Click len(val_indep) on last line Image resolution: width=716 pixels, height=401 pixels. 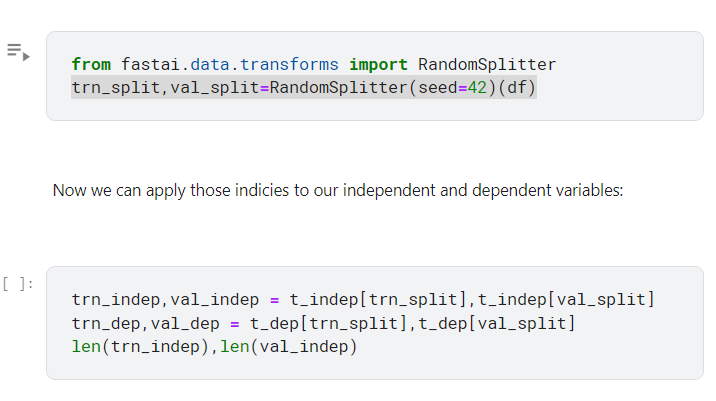(x=289, y=347)
